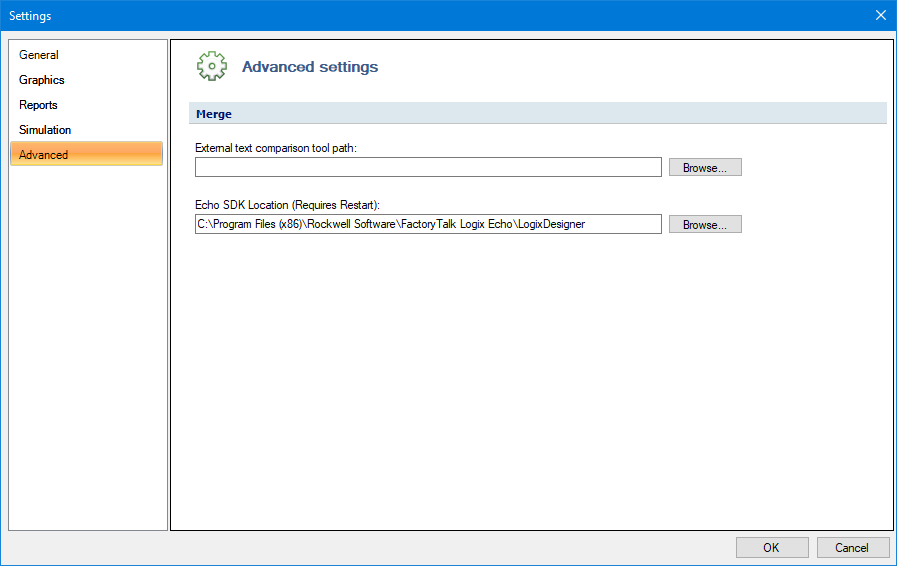897x566 pixels.
Task: Switch to the Graphics settings page
Action: coord(41,80)
